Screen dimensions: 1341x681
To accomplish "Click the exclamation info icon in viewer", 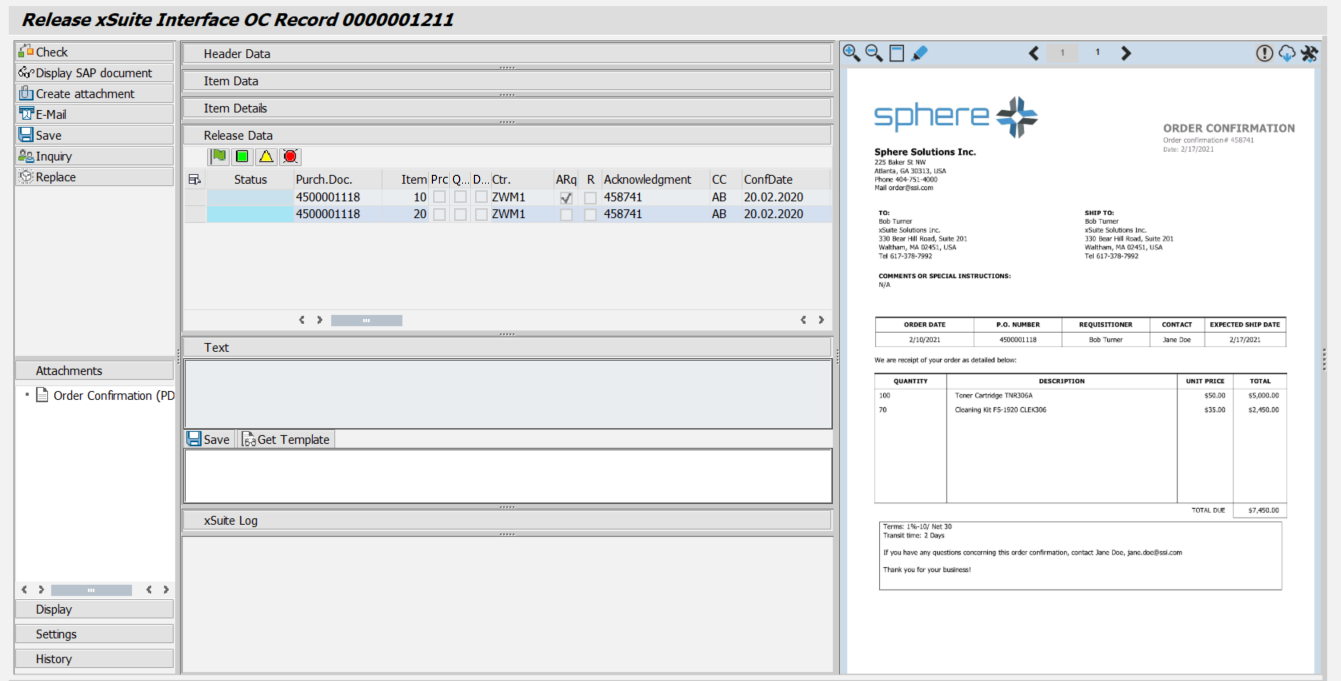I will coord(1265,53).
